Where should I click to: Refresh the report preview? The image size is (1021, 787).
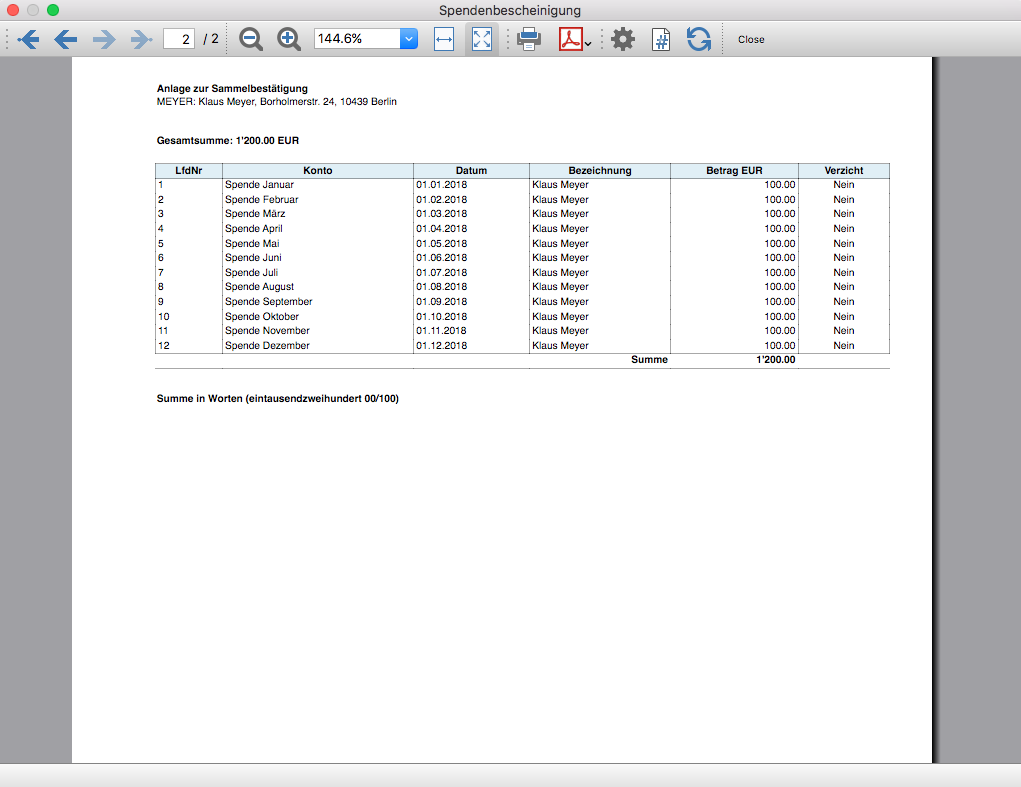pos(698,39)
